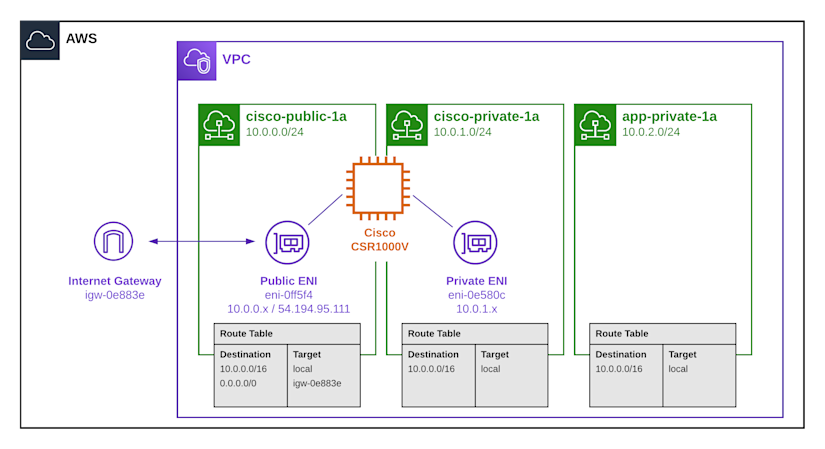This screenshot has height=449, width=825.
Task: Click the Public ENI label
Action: tap(288, 281)
